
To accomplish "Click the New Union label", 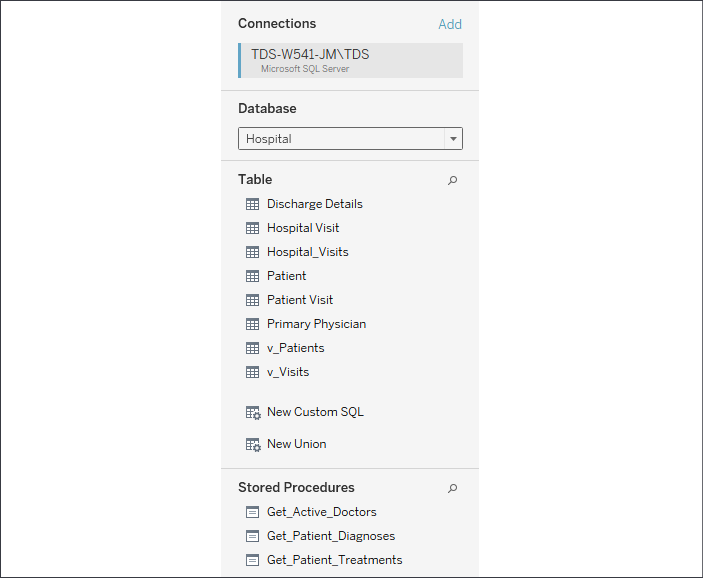I will (x=296, y=444).
